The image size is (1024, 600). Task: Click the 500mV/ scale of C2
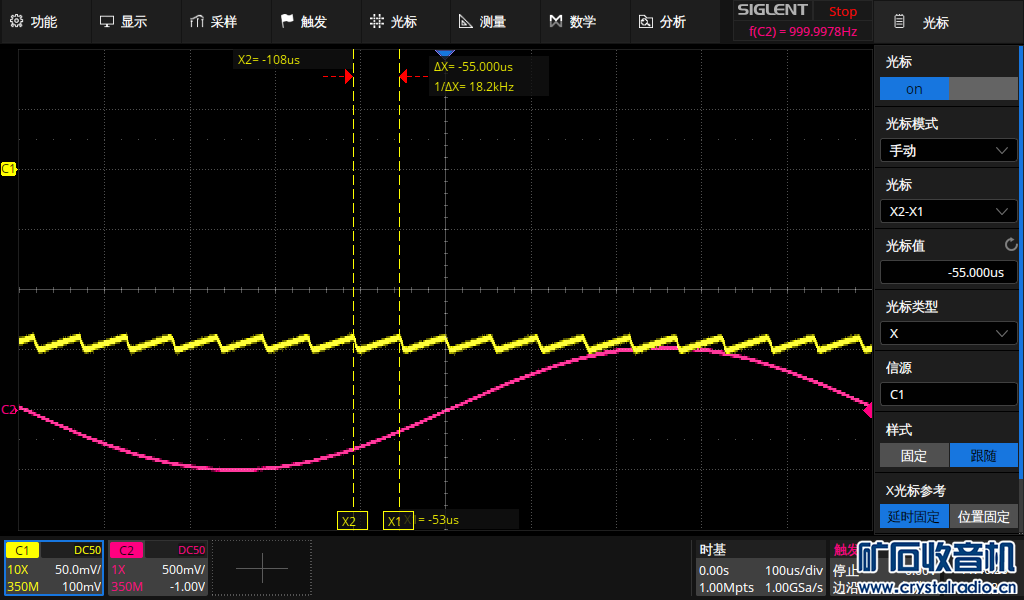pyautogui.click(x=184, y=569)
